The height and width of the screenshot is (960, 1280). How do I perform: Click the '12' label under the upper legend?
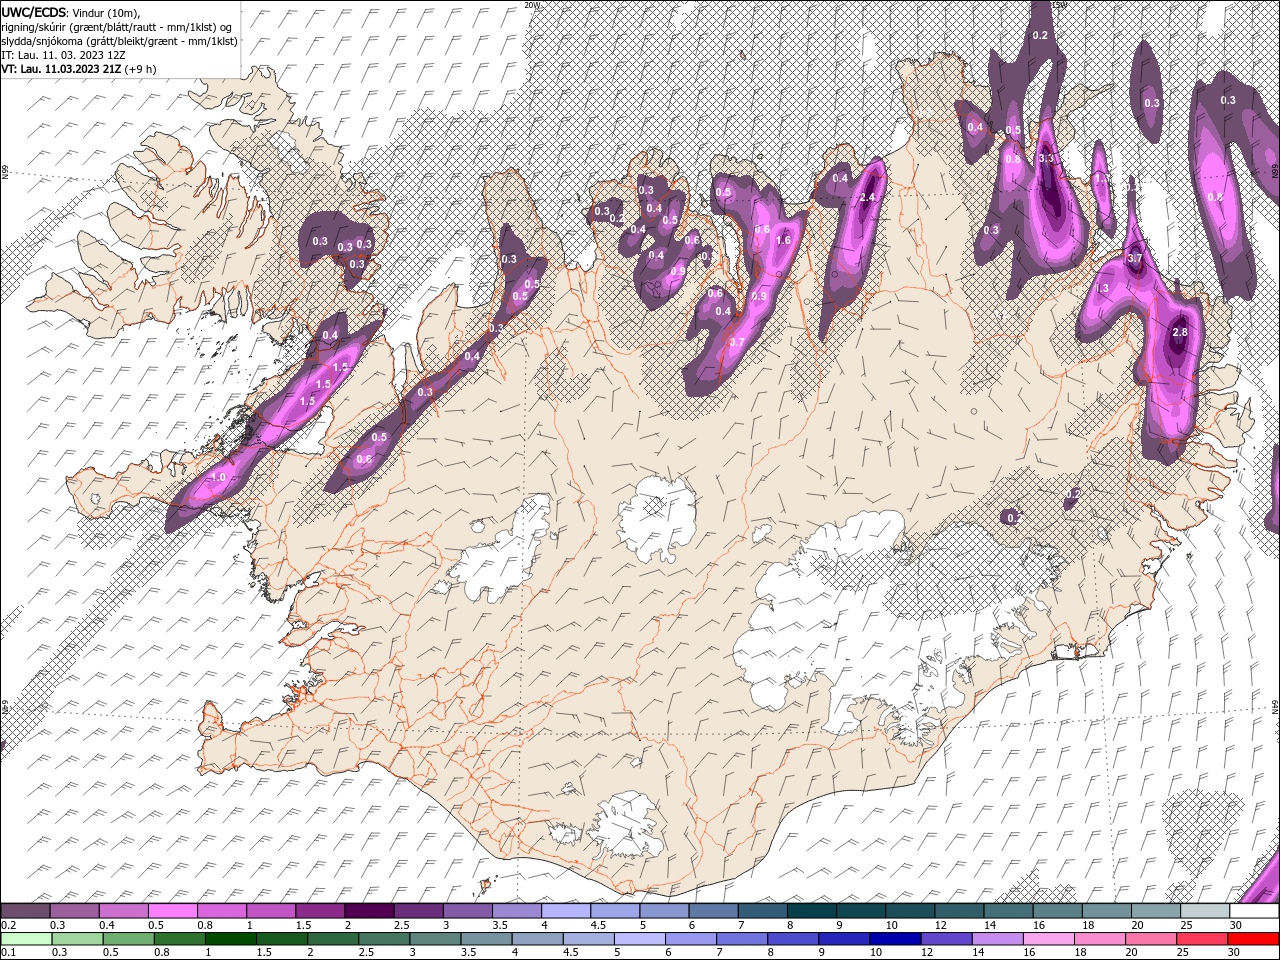(x=942, y=925)
